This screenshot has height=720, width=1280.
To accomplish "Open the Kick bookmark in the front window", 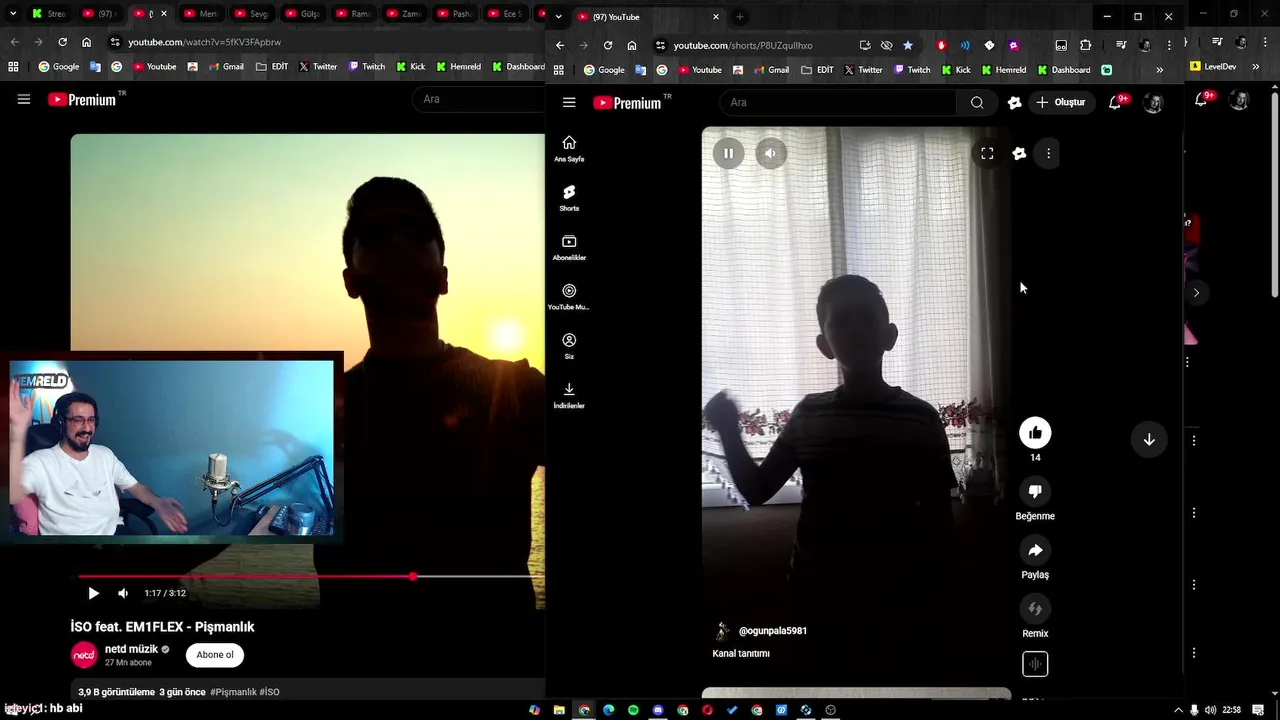I will coord(955,70).
